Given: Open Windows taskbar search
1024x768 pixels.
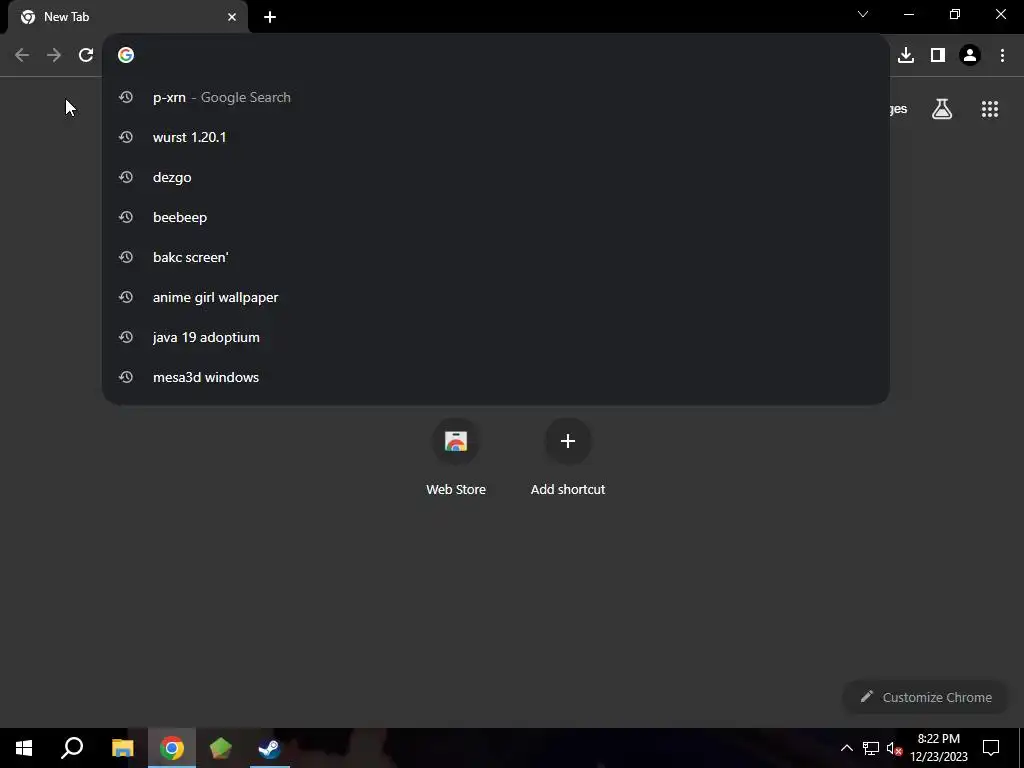Looking at the screenshot, I should click(72, 748).
